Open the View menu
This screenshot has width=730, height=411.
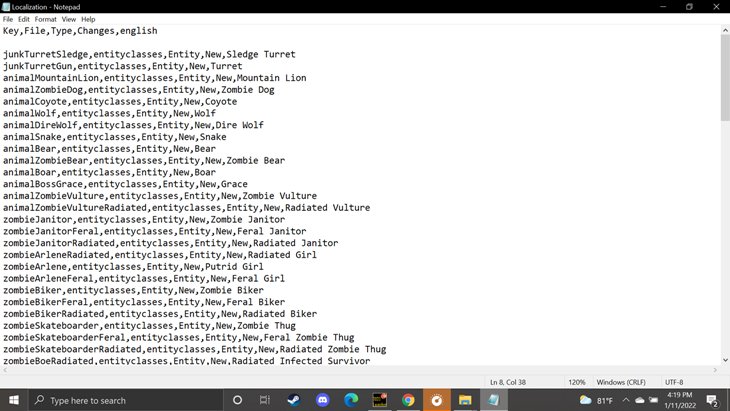[69, 19]
